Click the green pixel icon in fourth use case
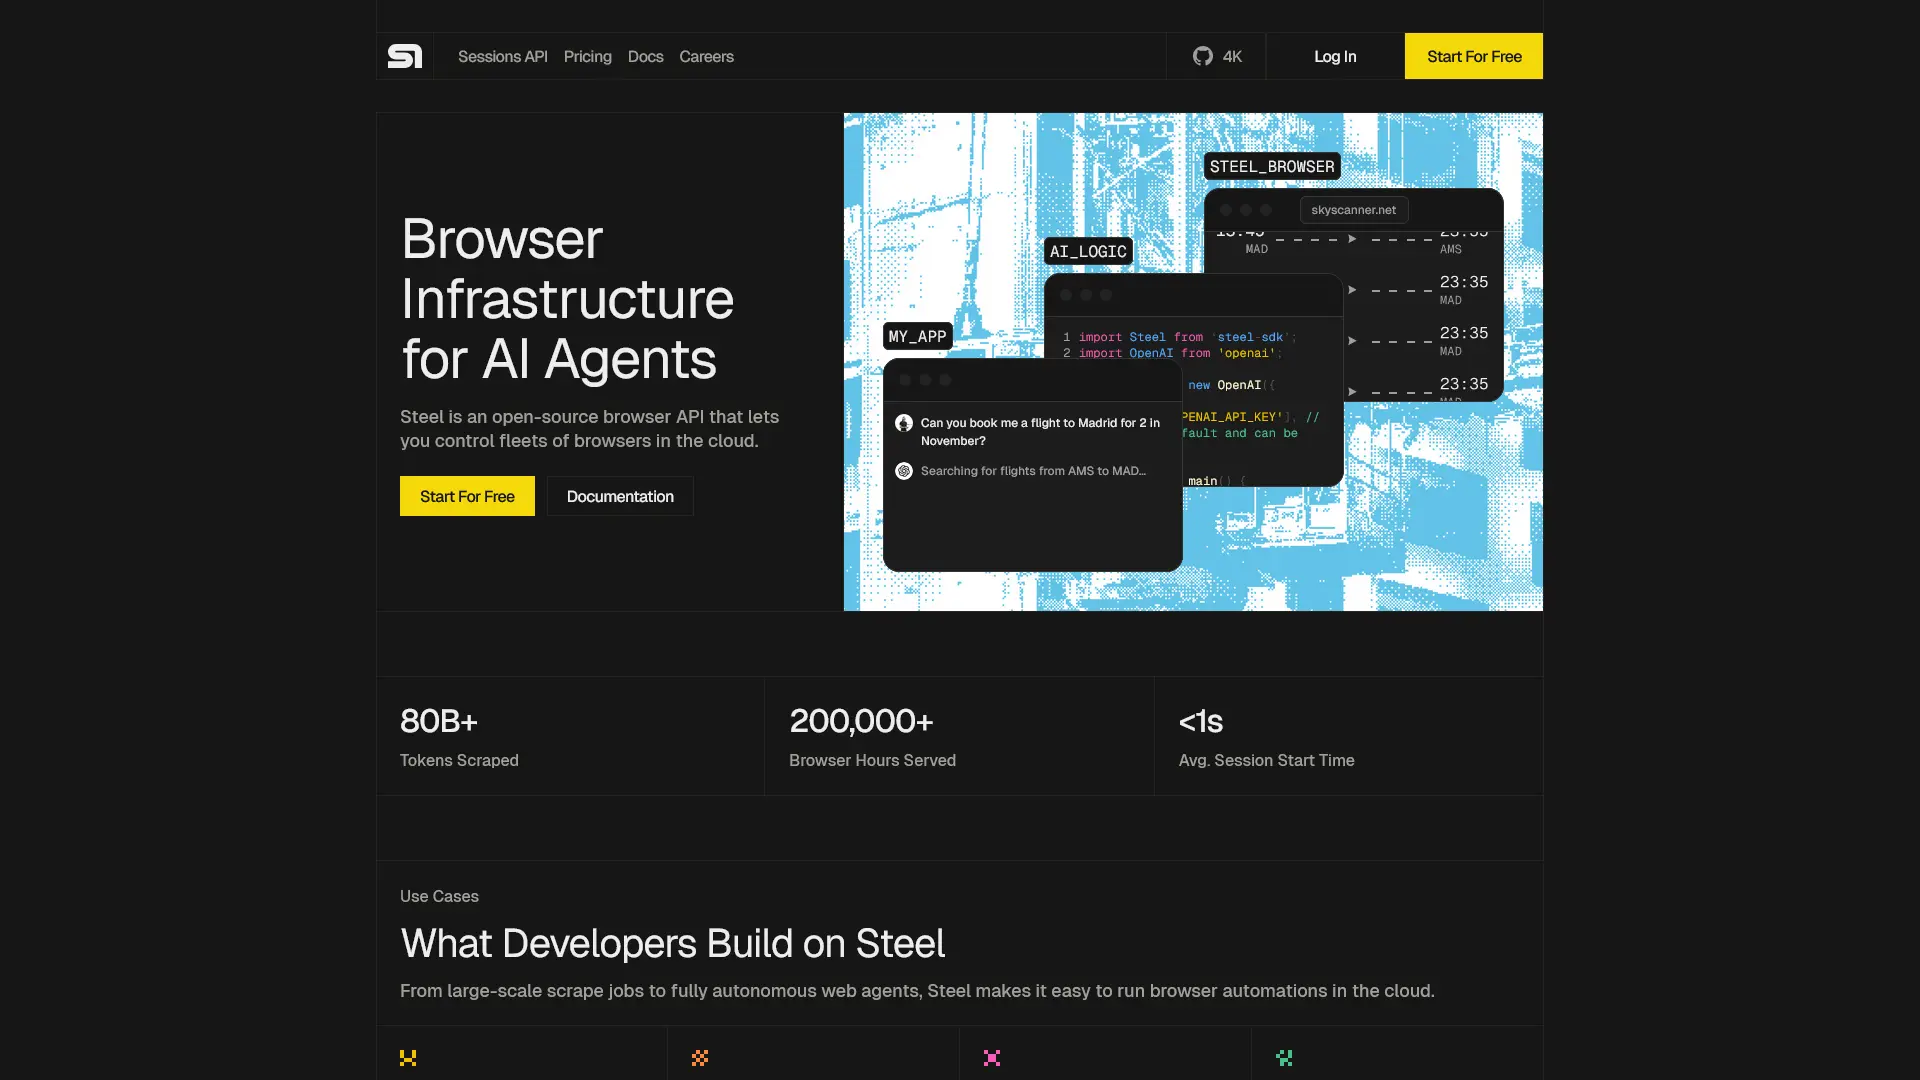This screenshot has height=1080, width=1920. tap(1284, 1057)
